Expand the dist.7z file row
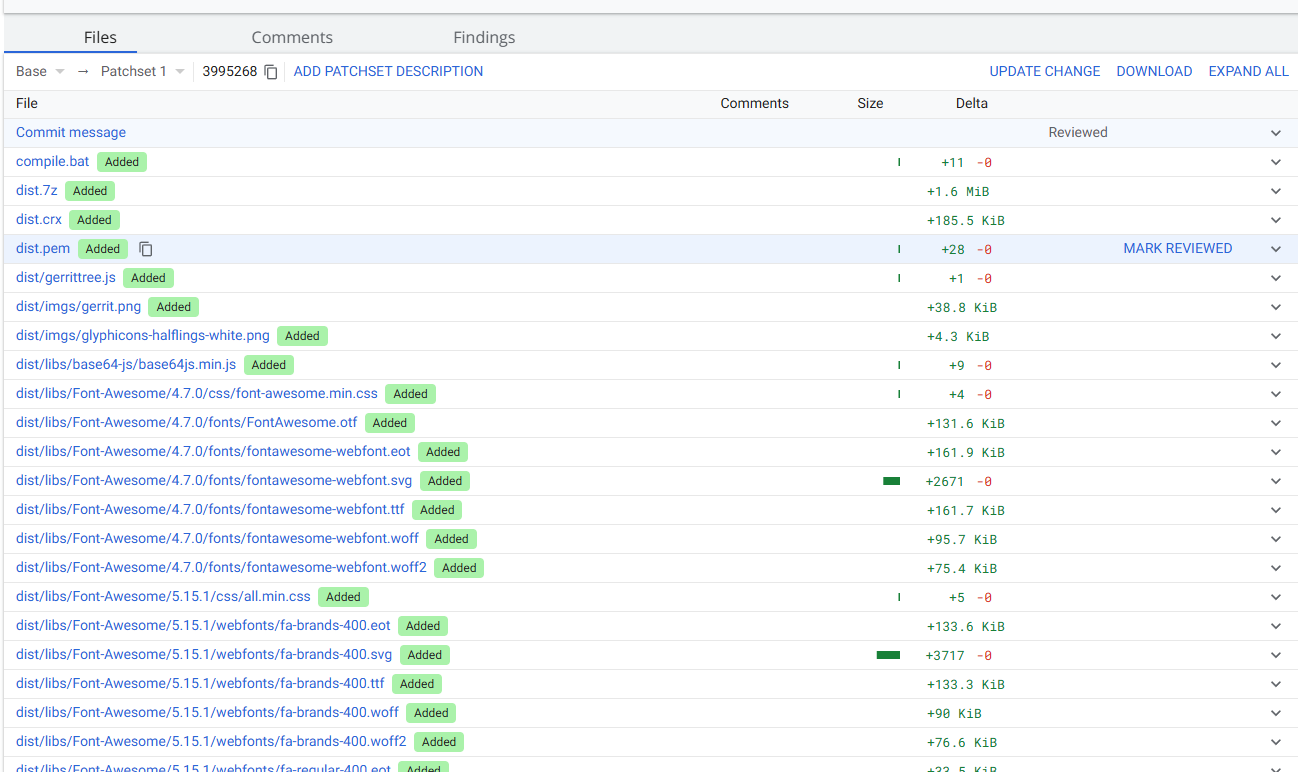Screen dimensions: 1298x772 coord(1275,191)
